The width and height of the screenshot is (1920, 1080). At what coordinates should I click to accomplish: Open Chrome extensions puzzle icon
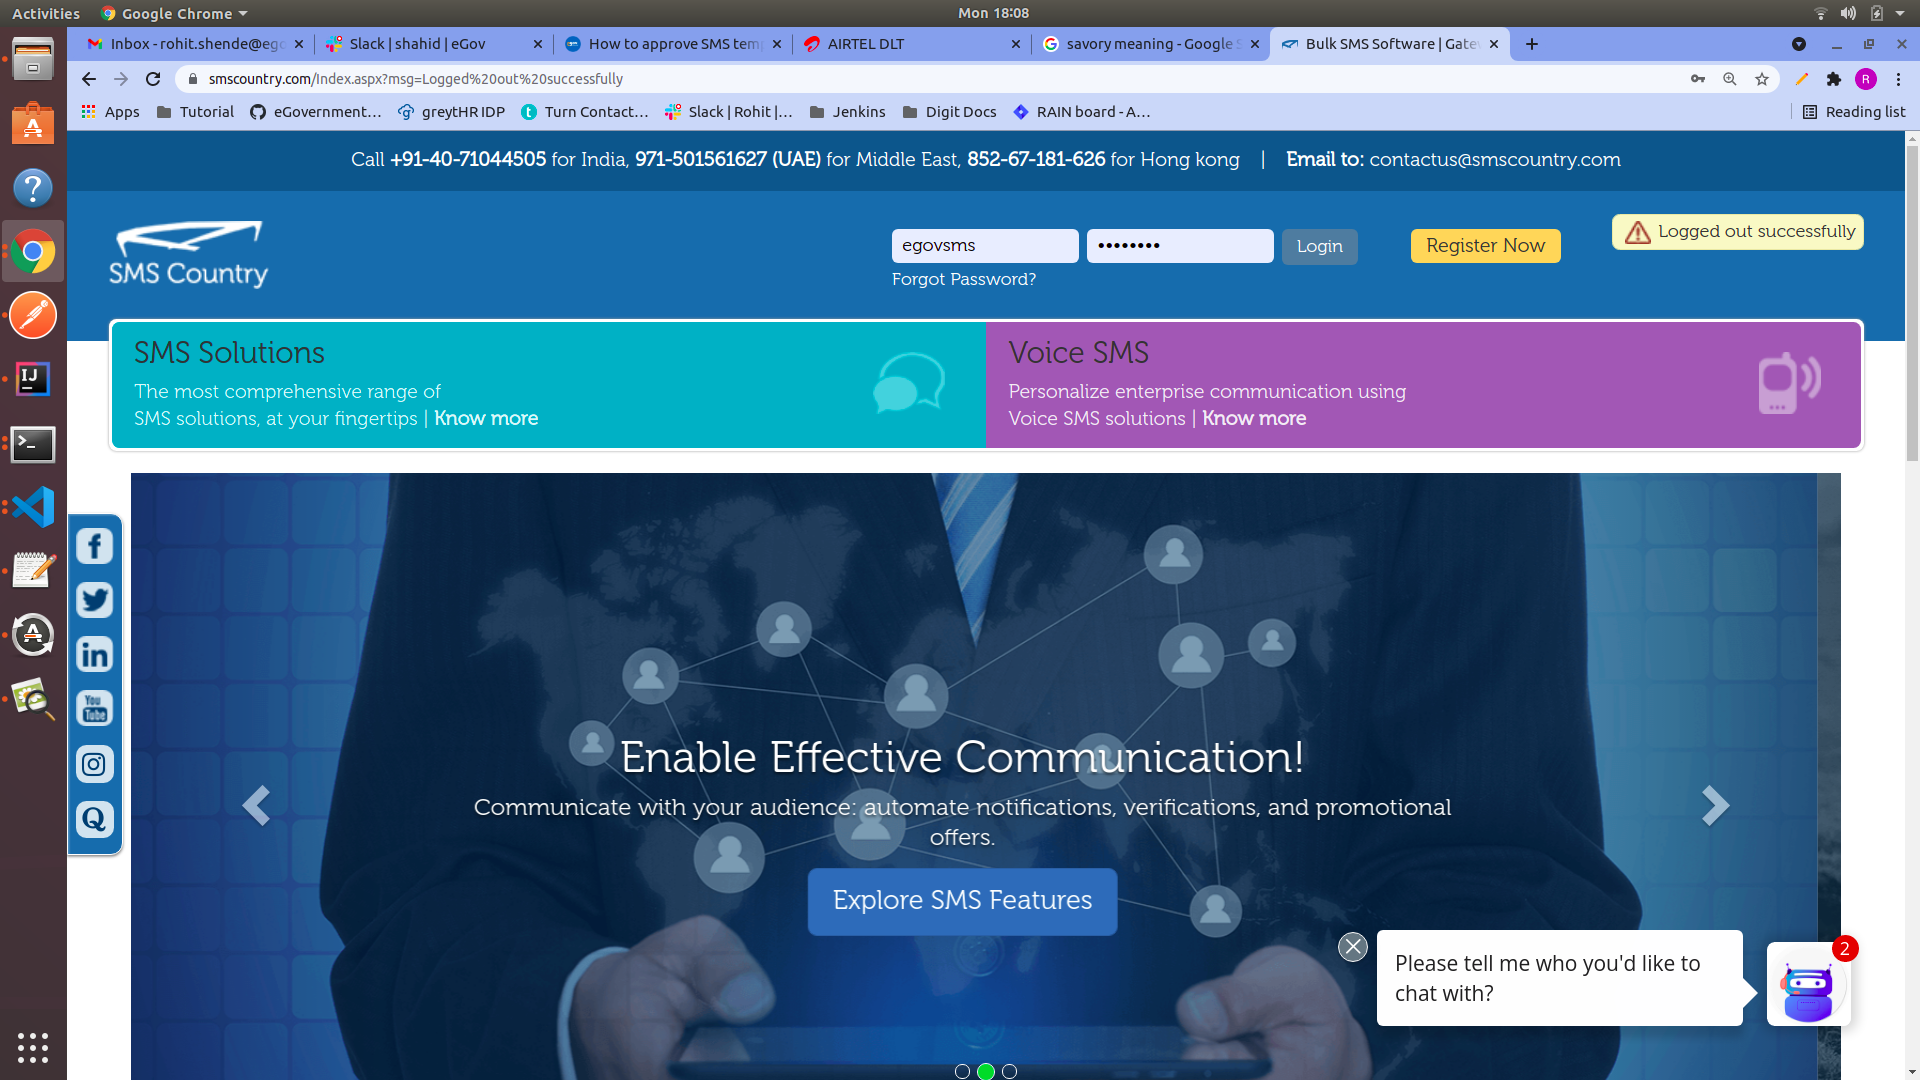click(1833, 79)
